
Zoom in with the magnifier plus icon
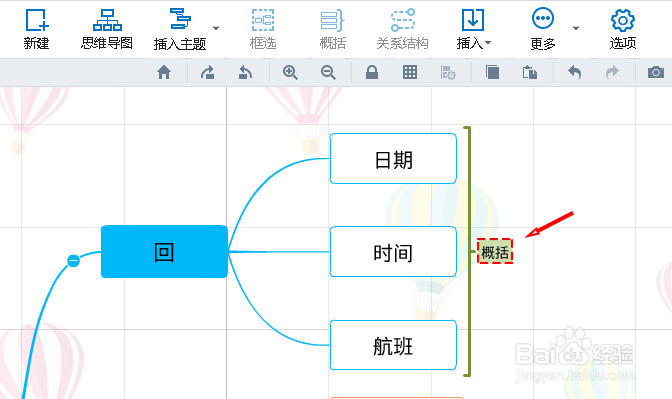point(290,72)
